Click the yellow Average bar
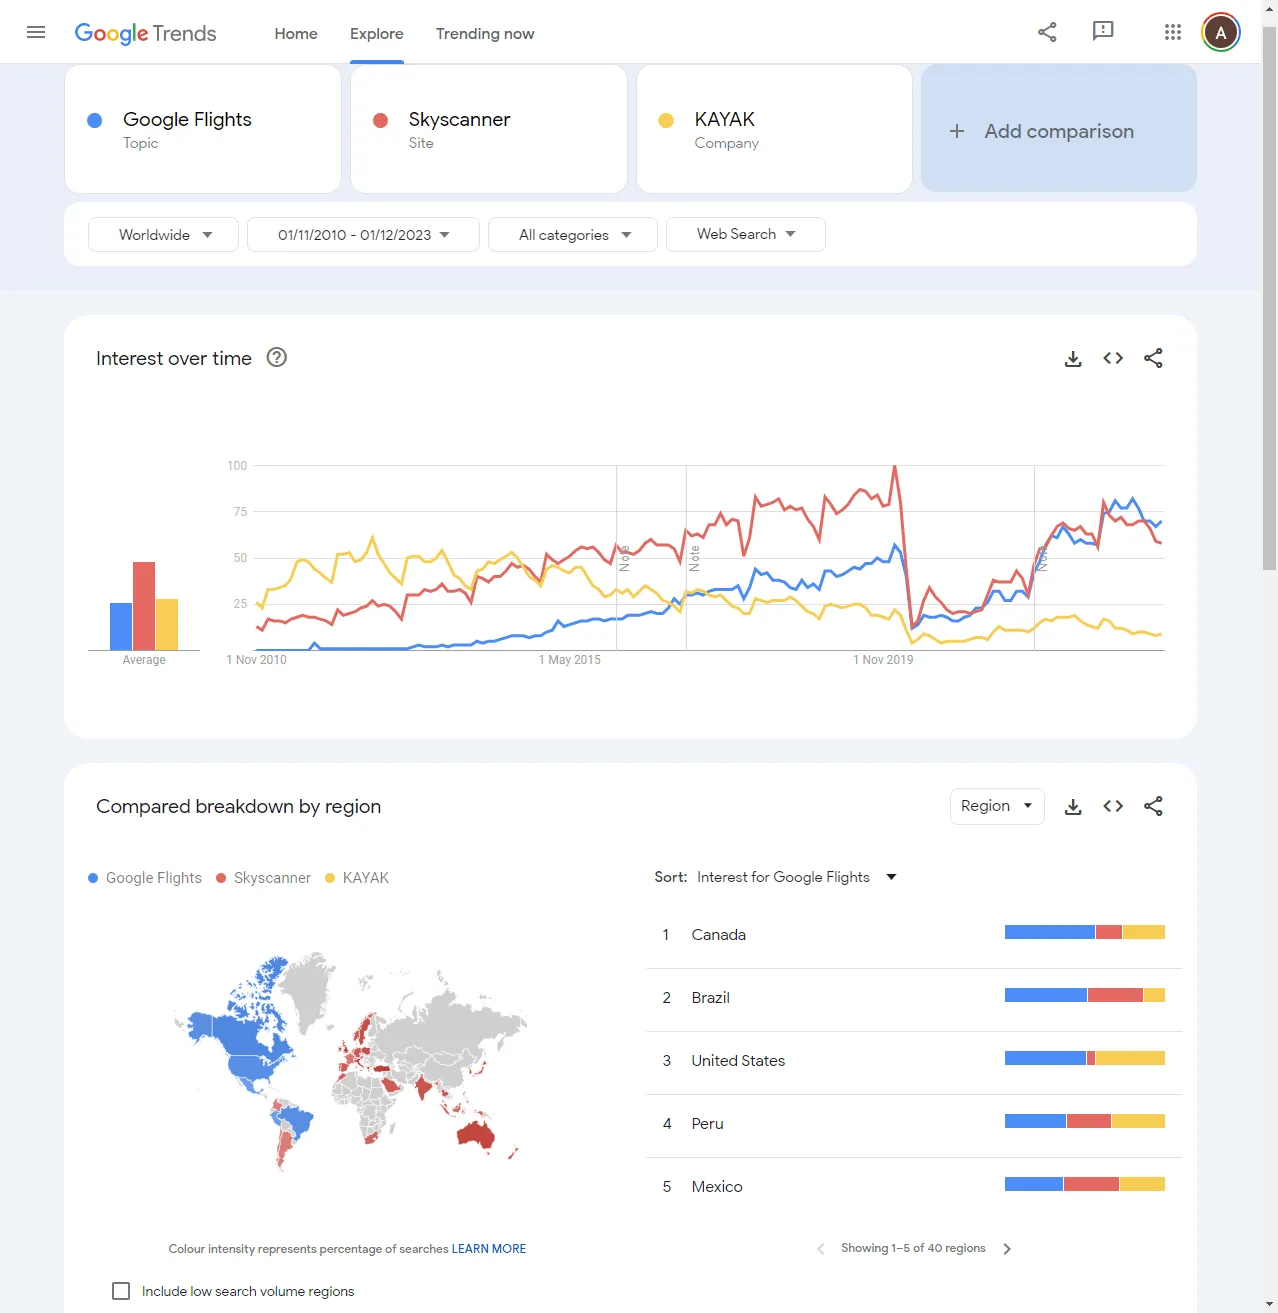 click(x=167, y=625)
